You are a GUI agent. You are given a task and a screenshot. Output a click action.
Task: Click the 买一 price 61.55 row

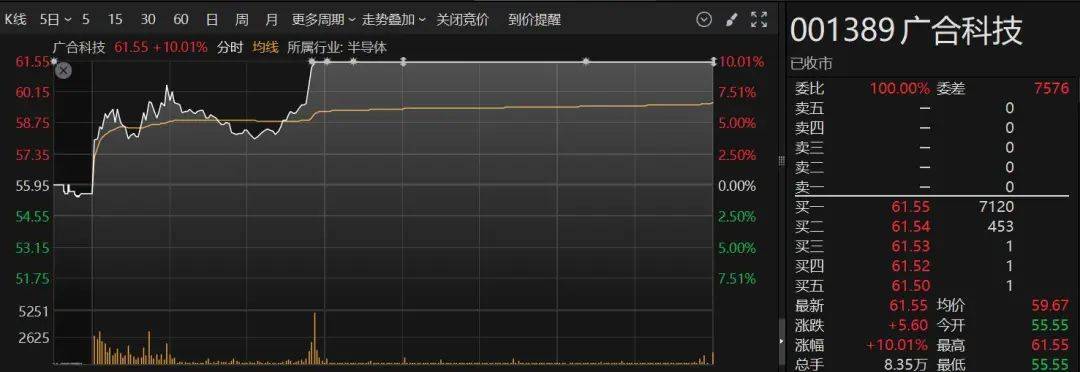click(931, 207)
